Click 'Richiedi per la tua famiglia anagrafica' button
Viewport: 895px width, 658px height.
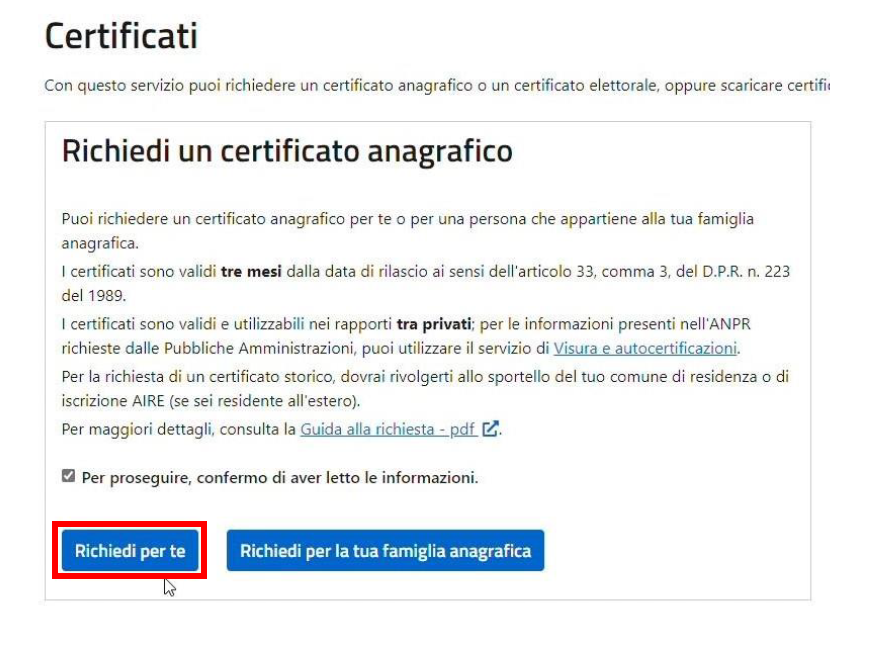coord(385,550)
